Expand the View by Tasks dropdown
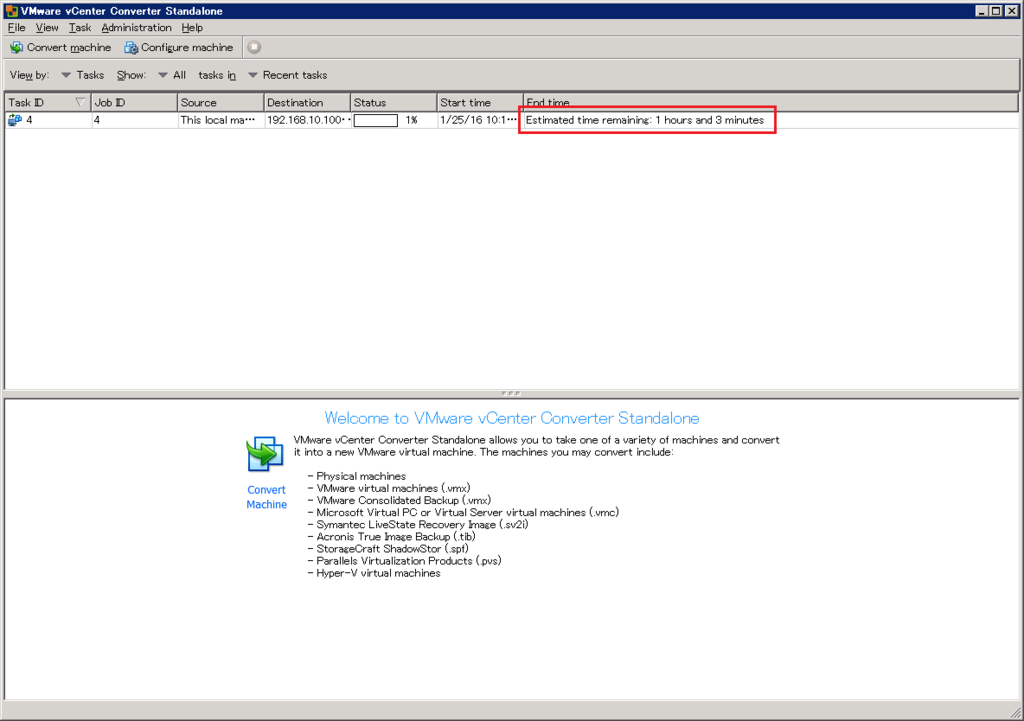 pyautogui.click(x=83, y=75)
